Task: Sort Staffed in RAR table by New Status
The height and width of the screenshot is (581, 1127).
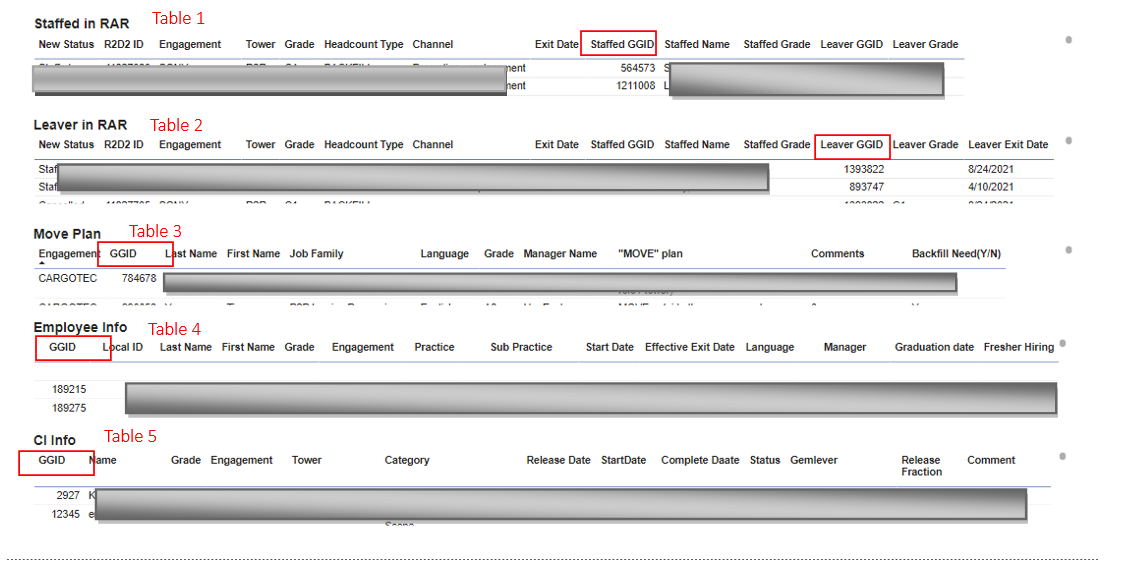Action: [x=66, y=45]
